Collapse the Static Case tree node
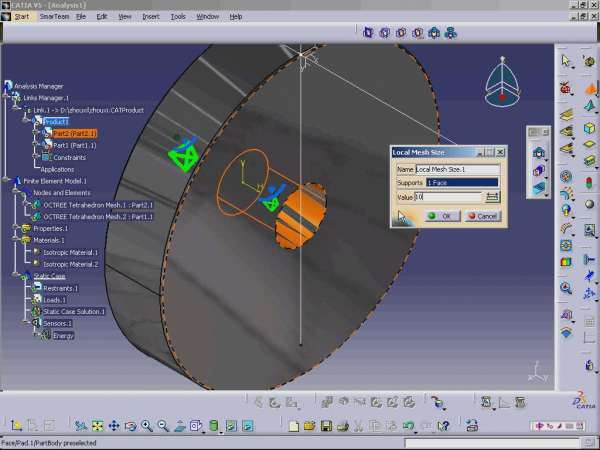 click(x=15, y=274)
